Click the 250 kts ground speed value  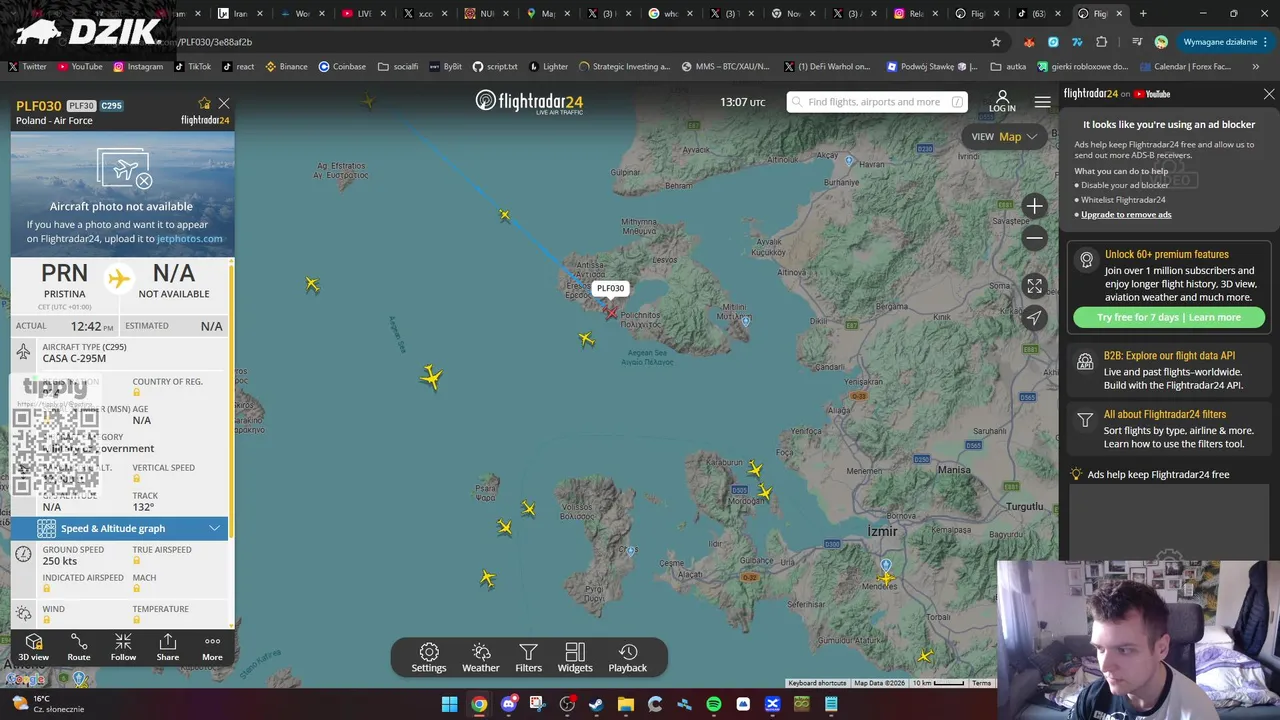[x=60, y=561]
